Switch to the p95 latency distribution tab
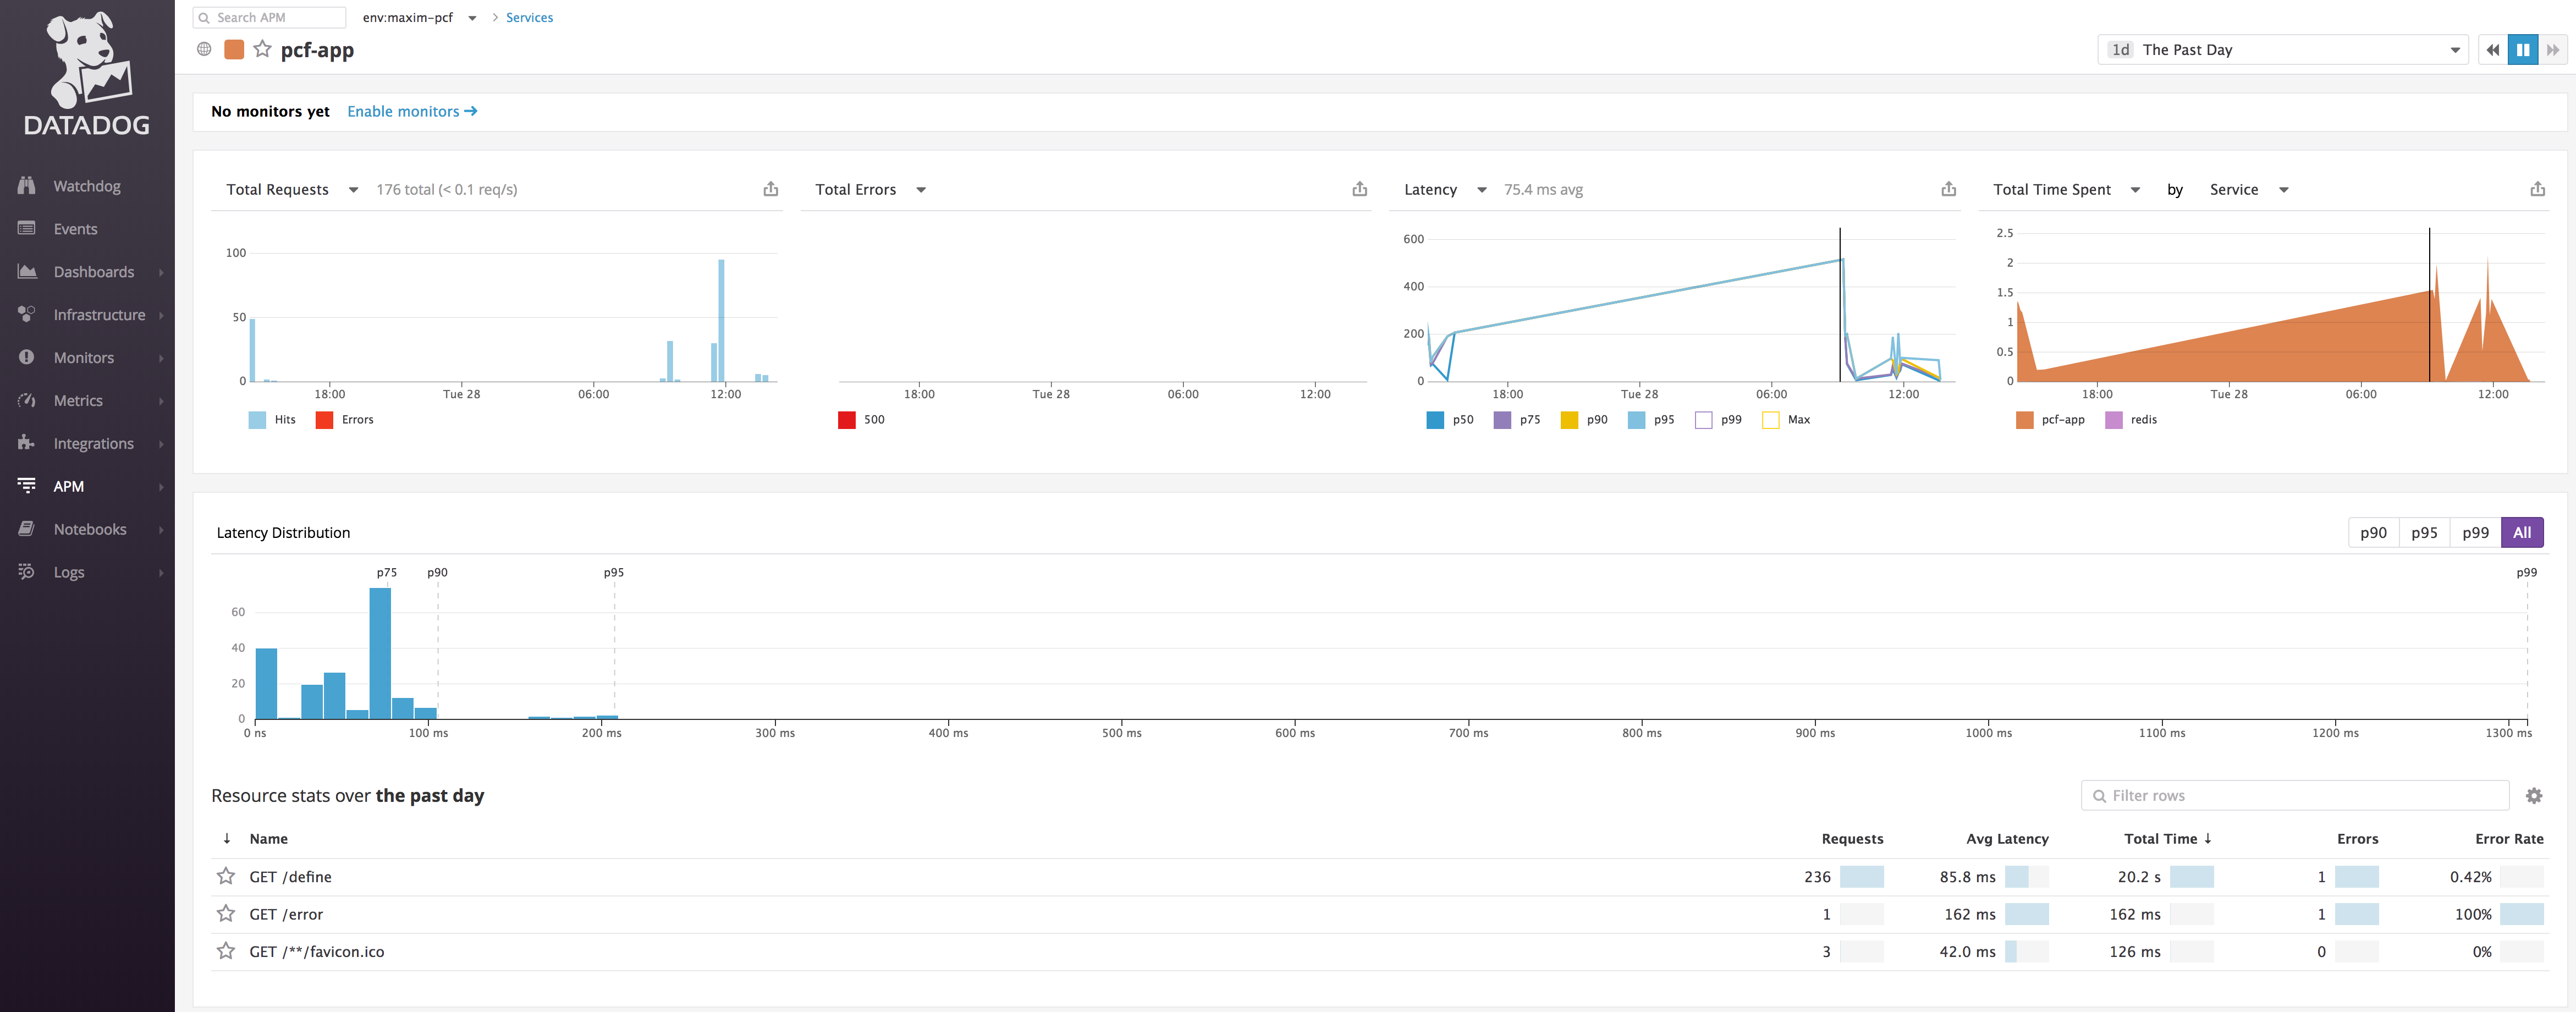Viewport: 2576px width, 1012px height. tap(2424, 532)
